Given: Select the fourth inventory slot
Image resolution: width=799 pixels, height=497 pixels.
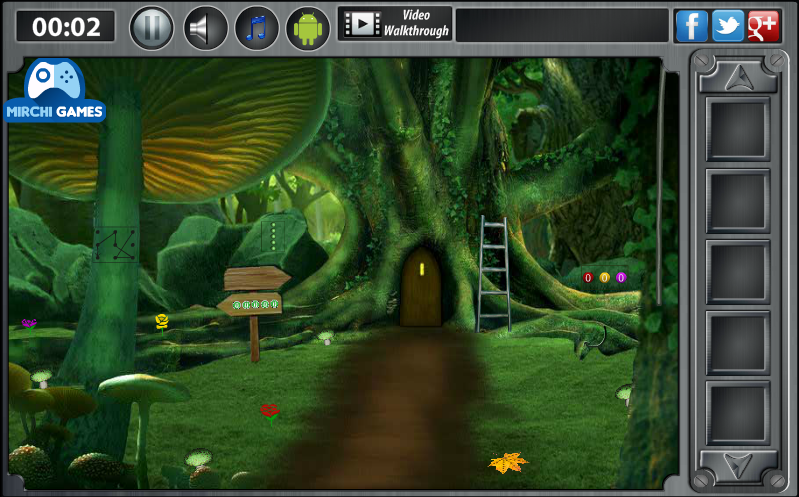Looking at the screenshot, I should 737,342.
